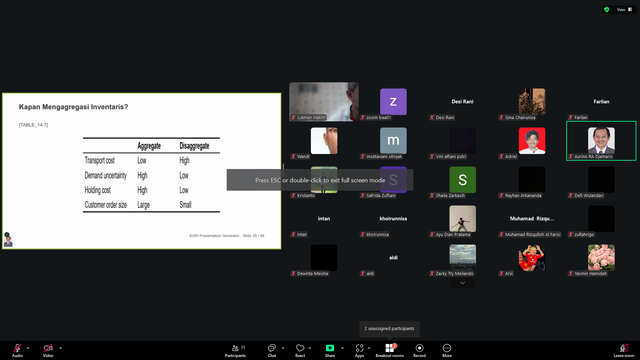Click muted mic icon beside Defi Wulandari
Viewport: 640px width, 360px height.
[571, 196]
